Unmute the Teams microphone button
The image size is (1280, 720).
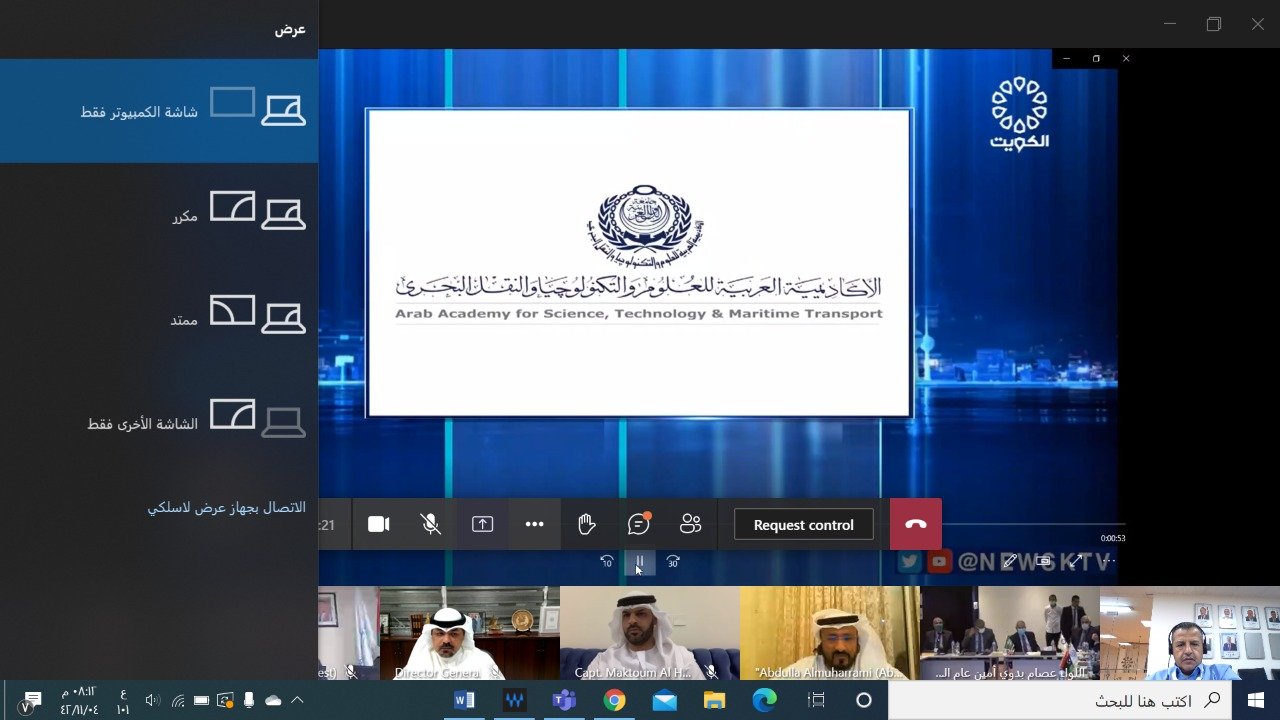click(431, 524)
